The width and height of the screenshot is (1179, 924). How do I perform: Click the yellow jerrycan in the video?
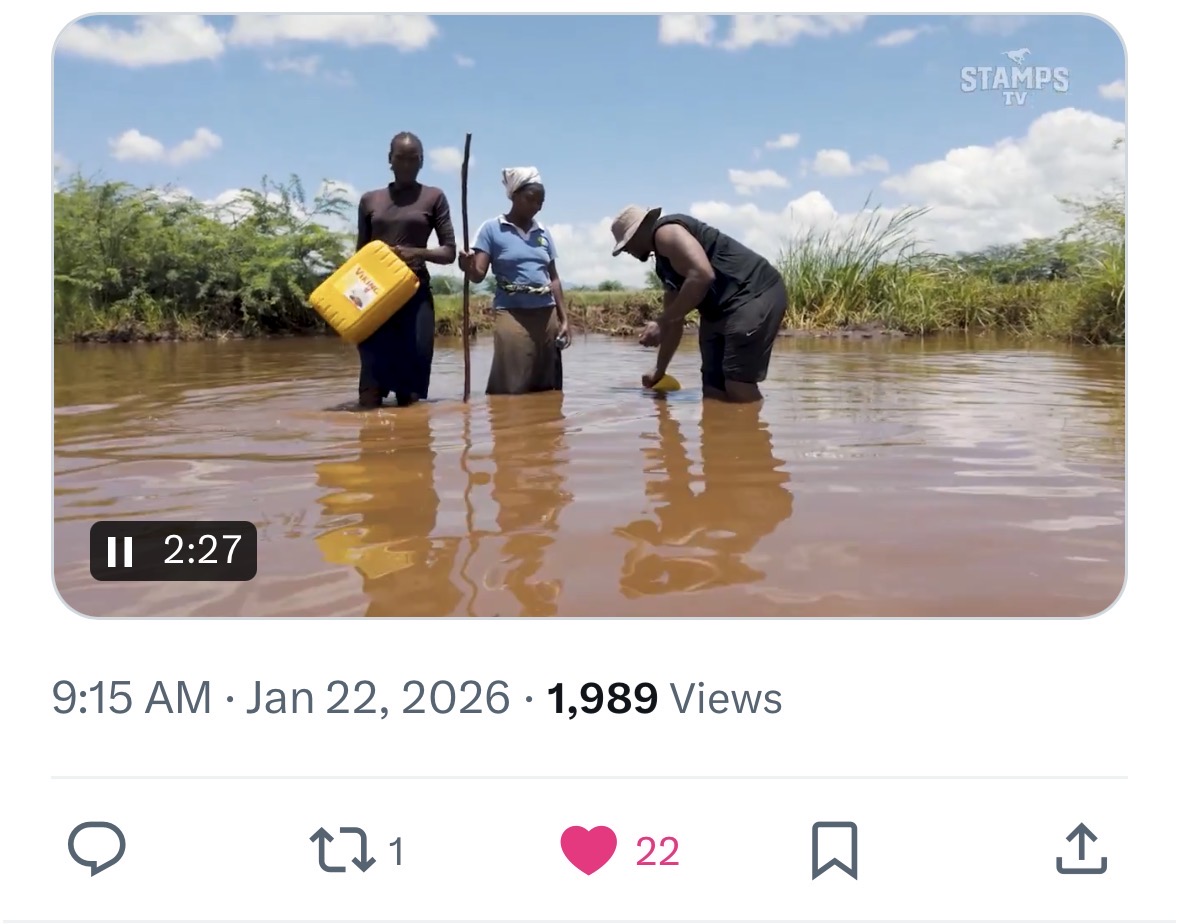click(363, 290)
